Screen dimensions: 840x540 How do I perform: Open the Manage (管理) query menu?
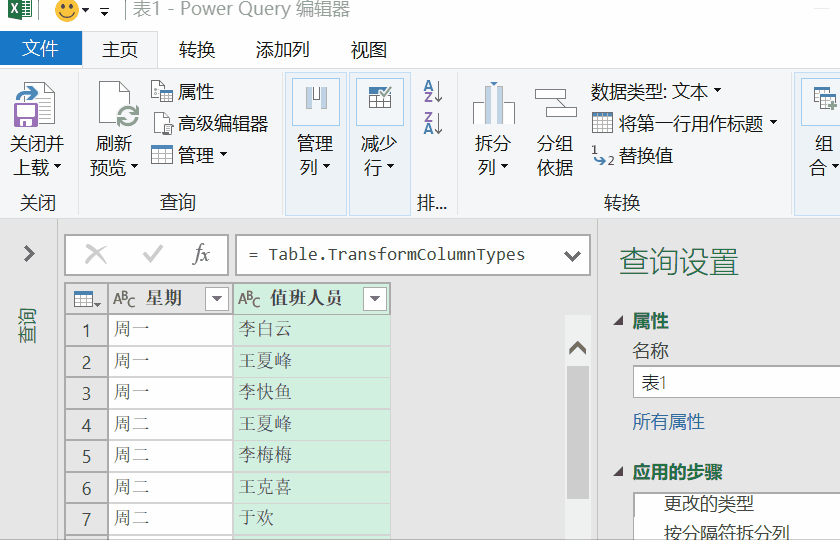tap(190, 155)
